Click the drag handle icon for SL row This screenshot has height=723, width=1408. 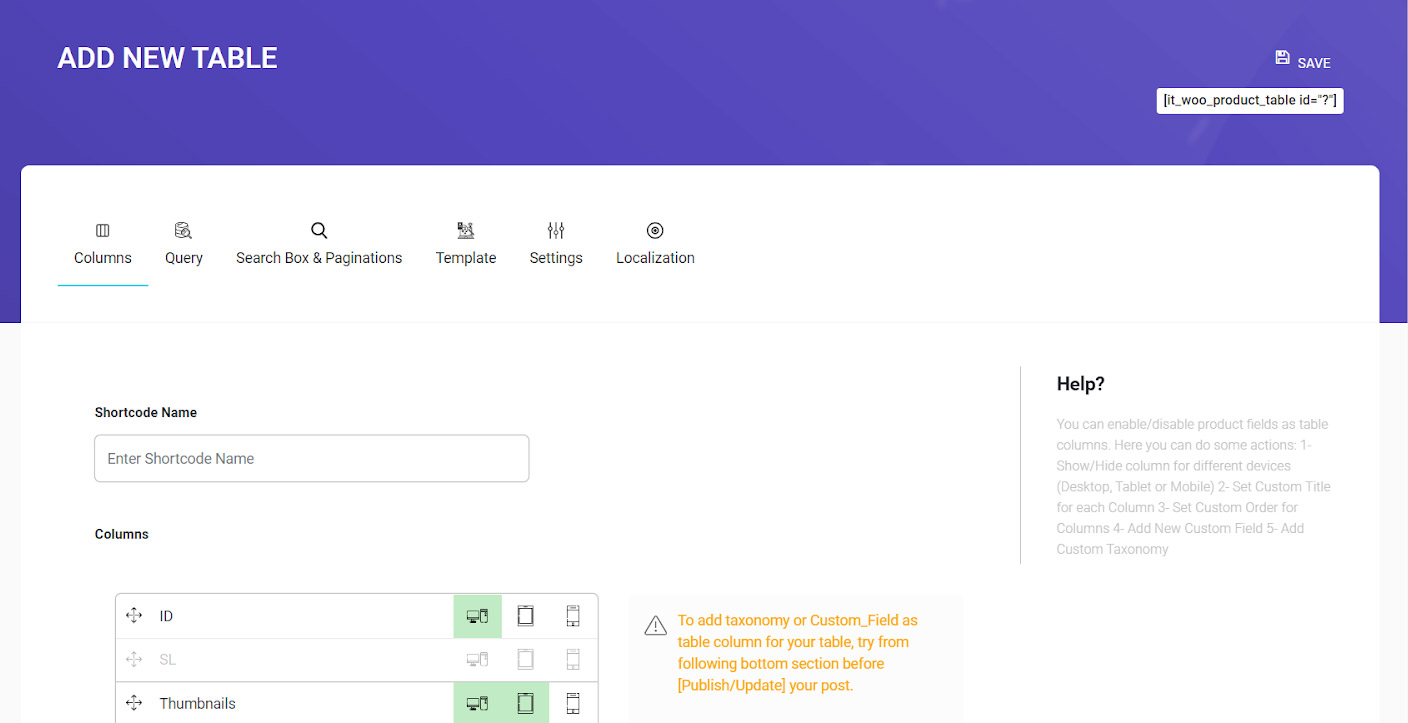point(134,660)
